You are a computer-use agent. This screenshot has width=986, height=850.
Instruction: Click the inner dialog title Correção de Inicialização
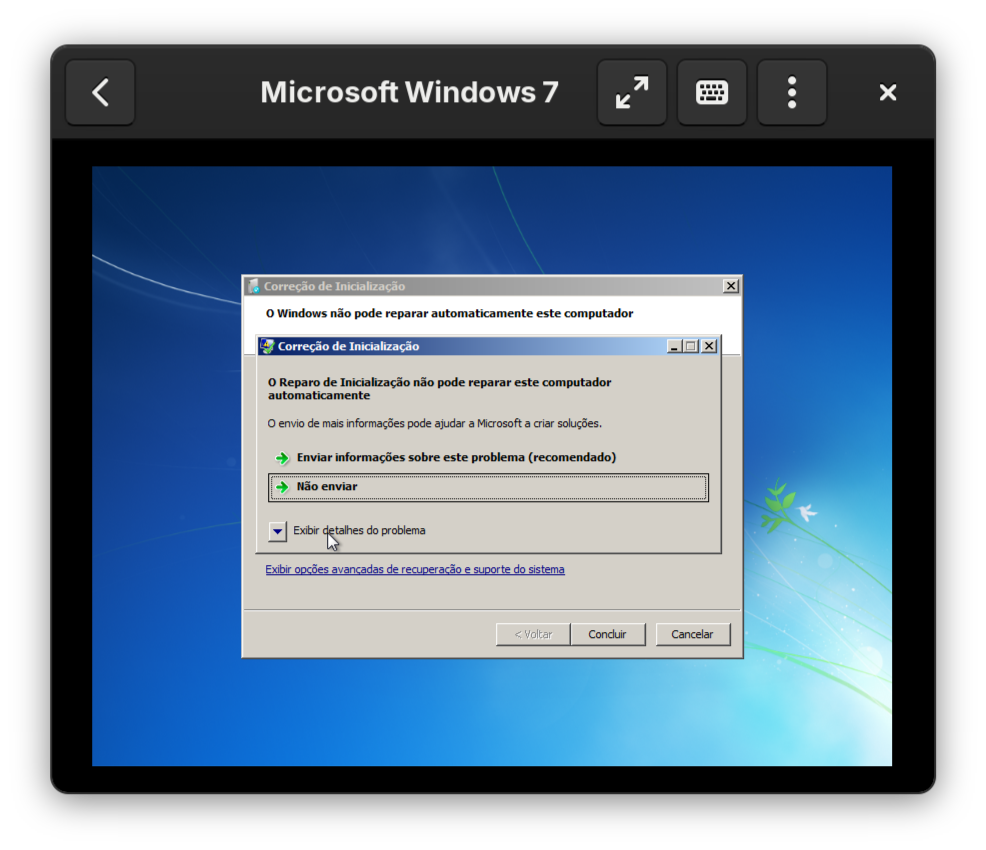point(348,346)
